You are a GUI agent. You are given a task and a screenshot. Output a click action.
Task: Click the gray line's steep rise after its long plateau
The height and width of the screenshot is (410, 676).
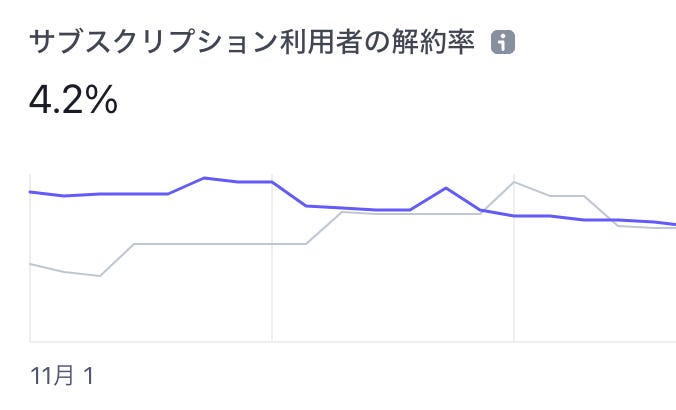pos(324,228)
